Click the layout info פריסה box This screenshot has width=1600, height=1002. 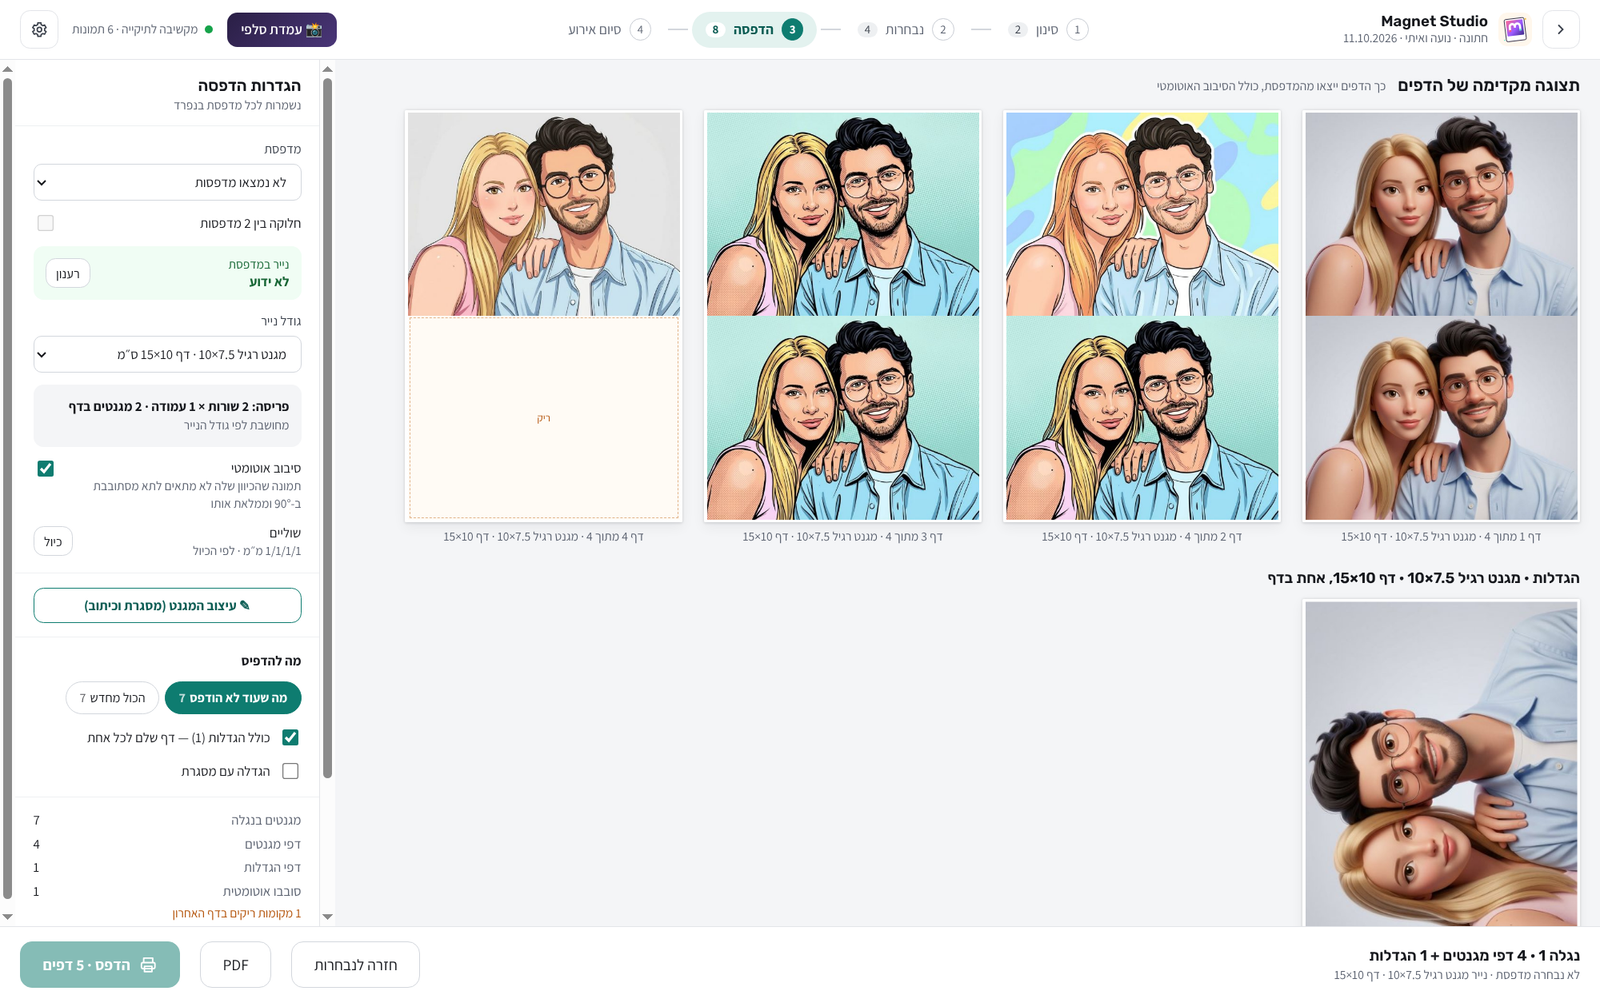point(167,415)
